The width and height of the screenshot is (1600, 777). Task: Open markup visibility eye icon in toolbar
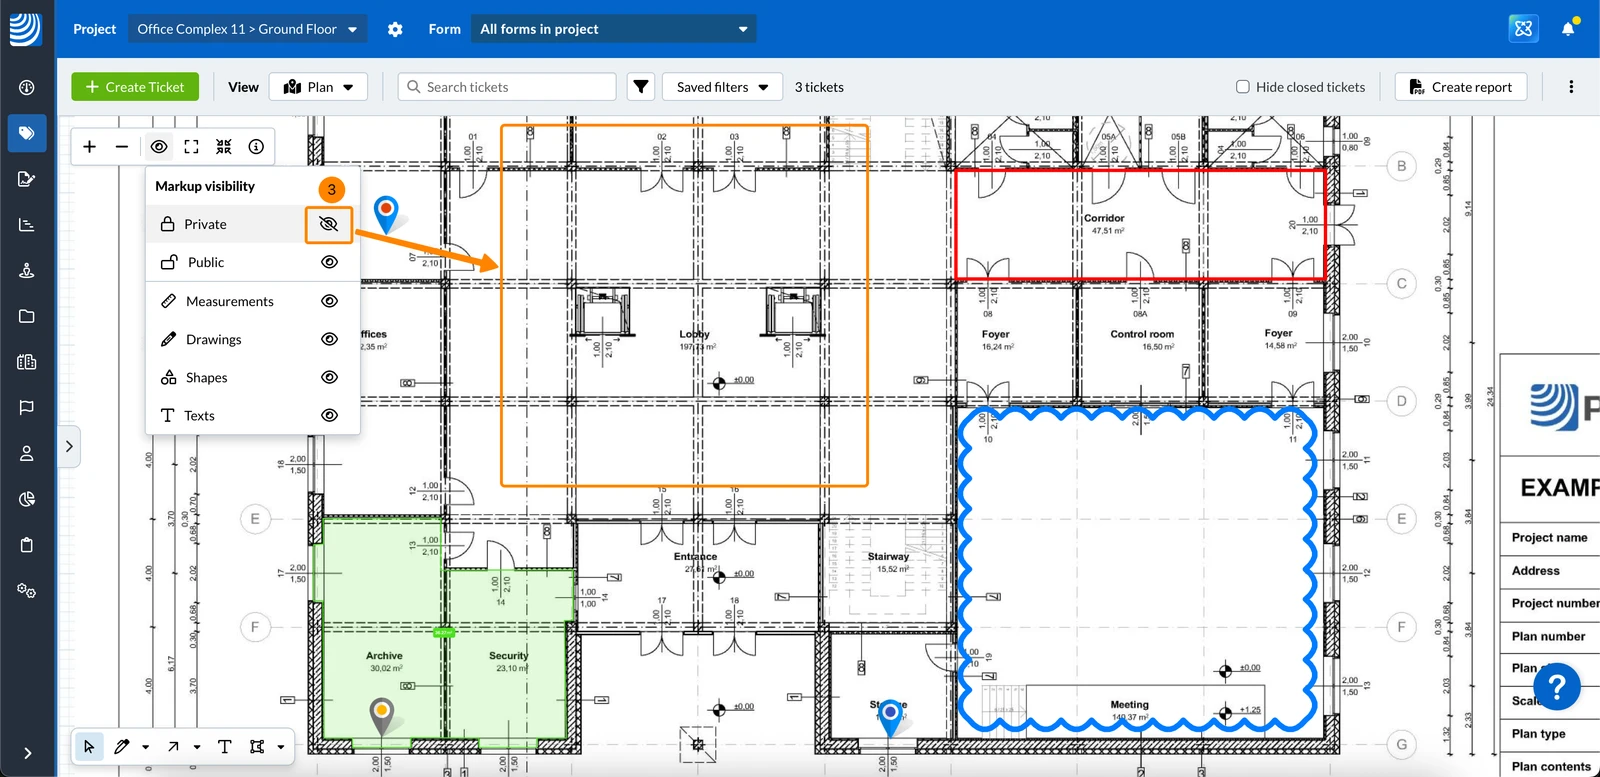click(159, 147)
